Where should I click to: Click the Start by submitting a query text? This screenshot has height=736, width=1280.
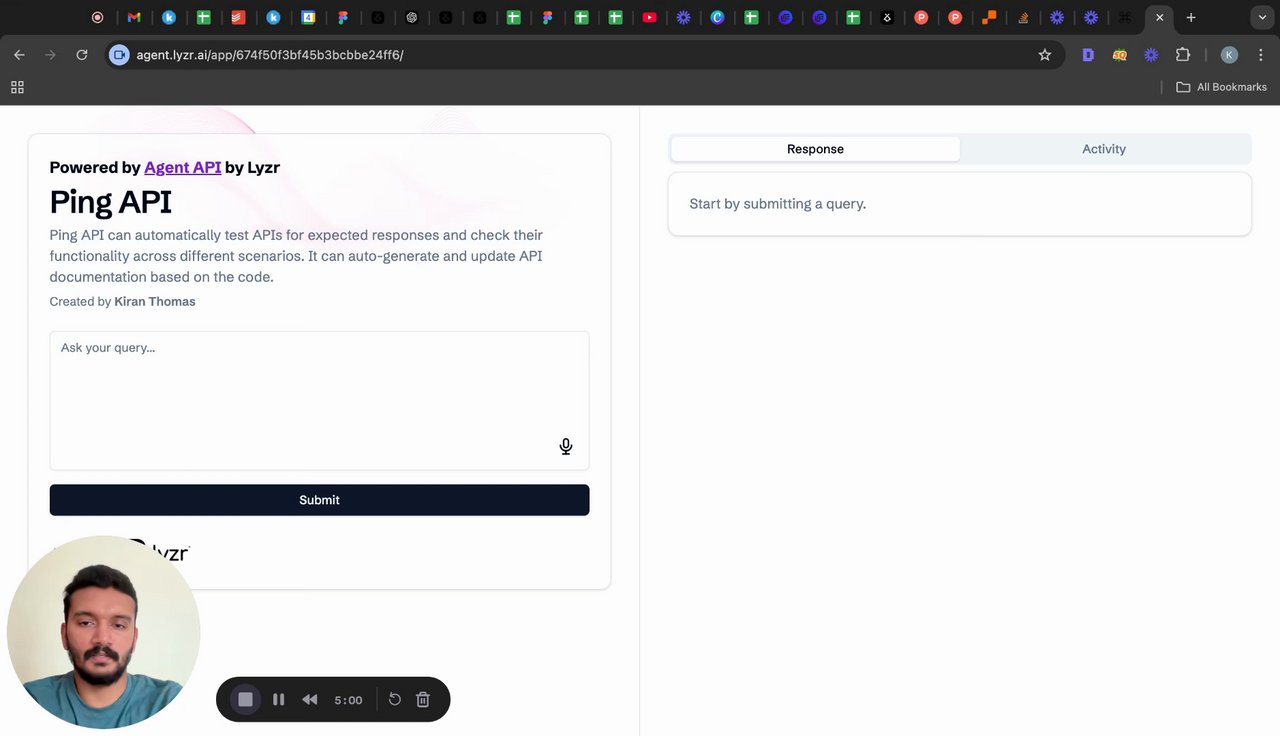pos(777,204)
